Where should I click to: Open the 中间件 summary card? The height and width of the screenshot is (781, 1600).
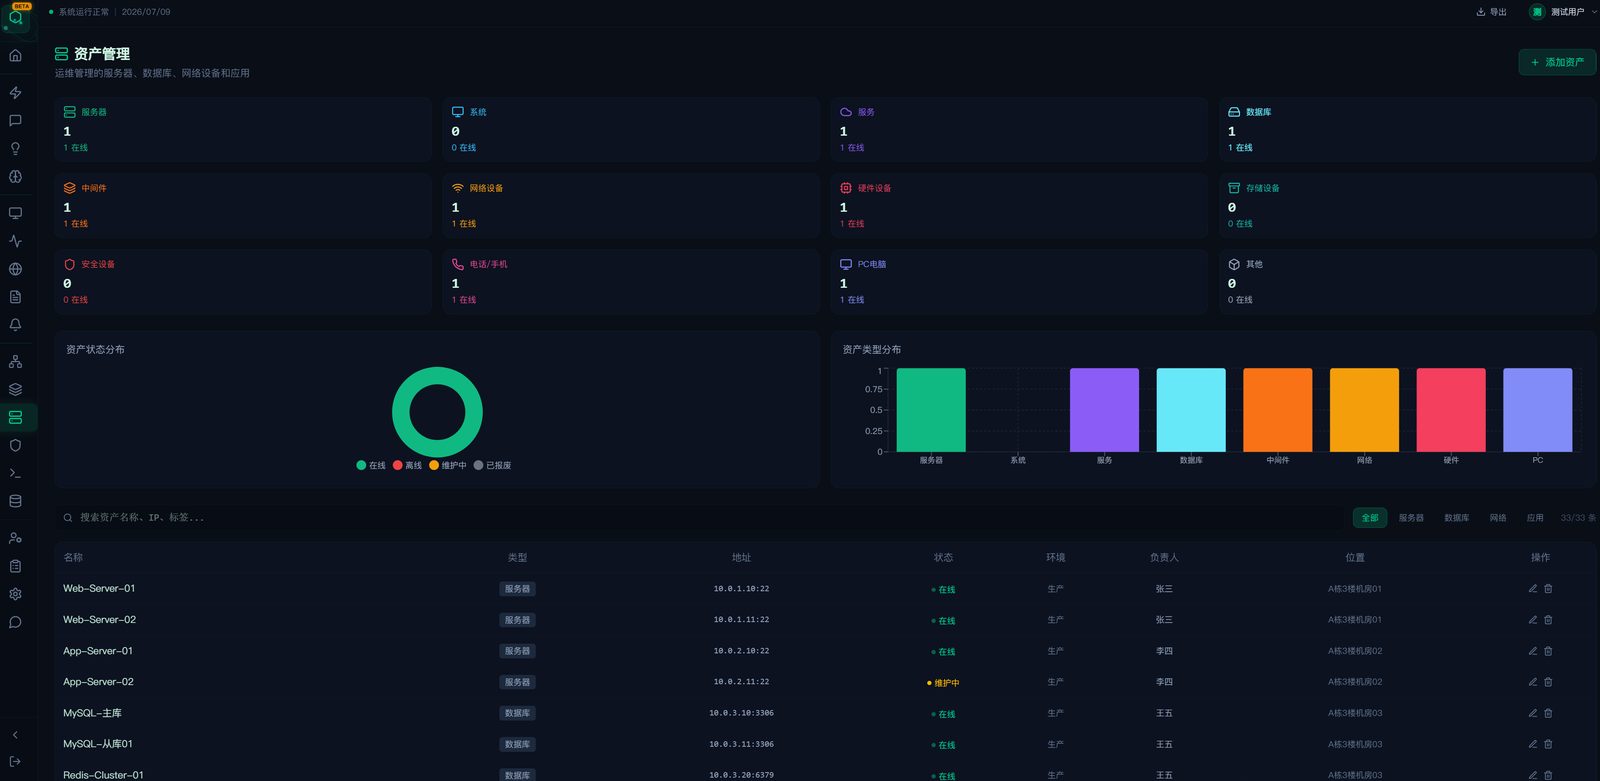coord(243,205)
